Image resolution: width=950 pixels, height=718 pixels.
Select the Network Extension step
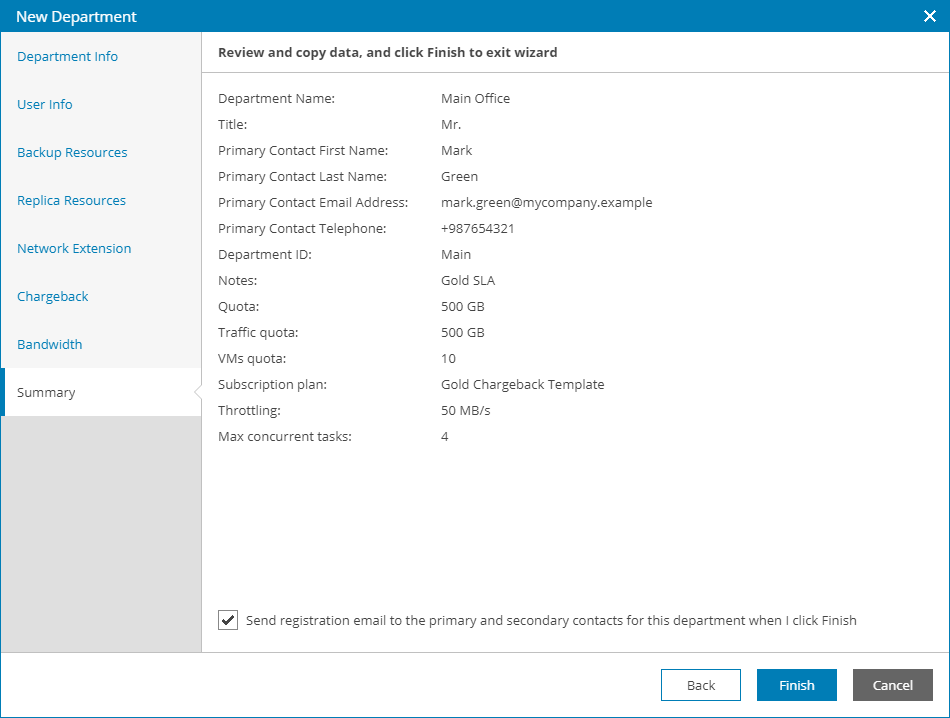(74, 249)
